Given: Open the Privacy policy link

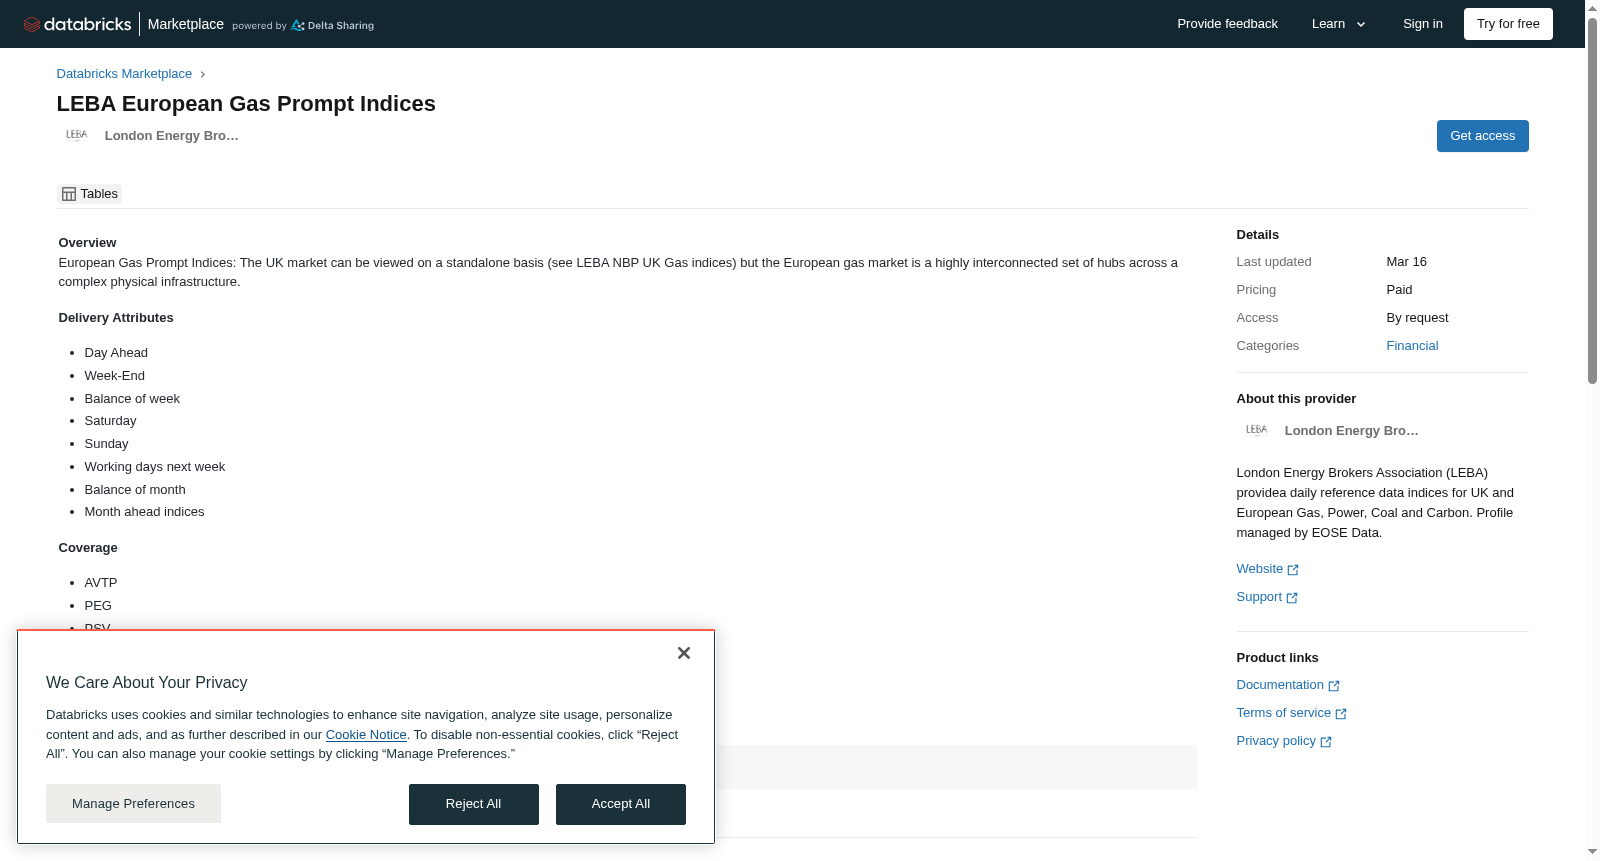Looking at the screenshot, I should (x=1276, y=741).
